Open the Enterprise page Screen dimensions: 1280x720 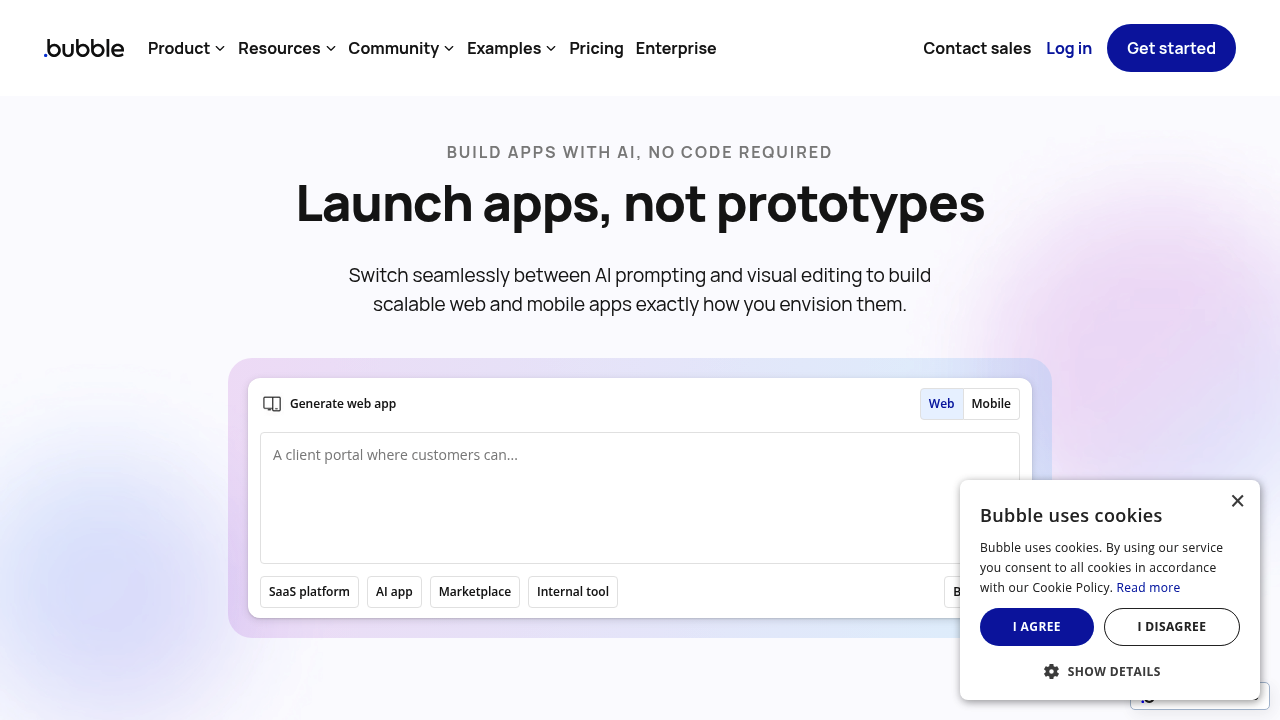(x=676, y=48)
